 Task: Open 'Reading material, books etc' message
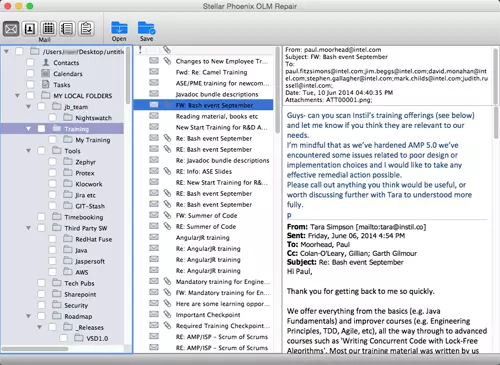(217, 116)
